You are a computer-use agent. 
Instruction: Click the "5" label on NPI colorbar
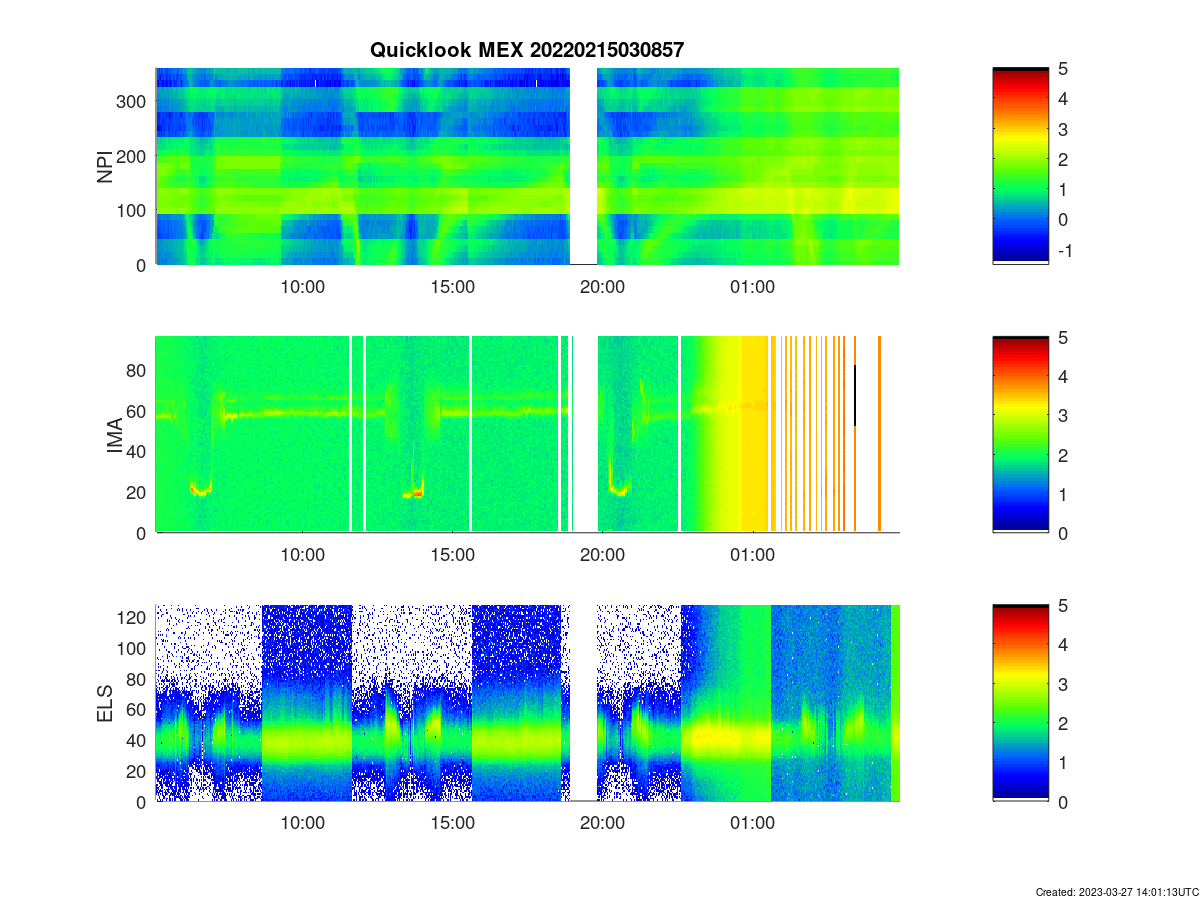(1062, 69)
